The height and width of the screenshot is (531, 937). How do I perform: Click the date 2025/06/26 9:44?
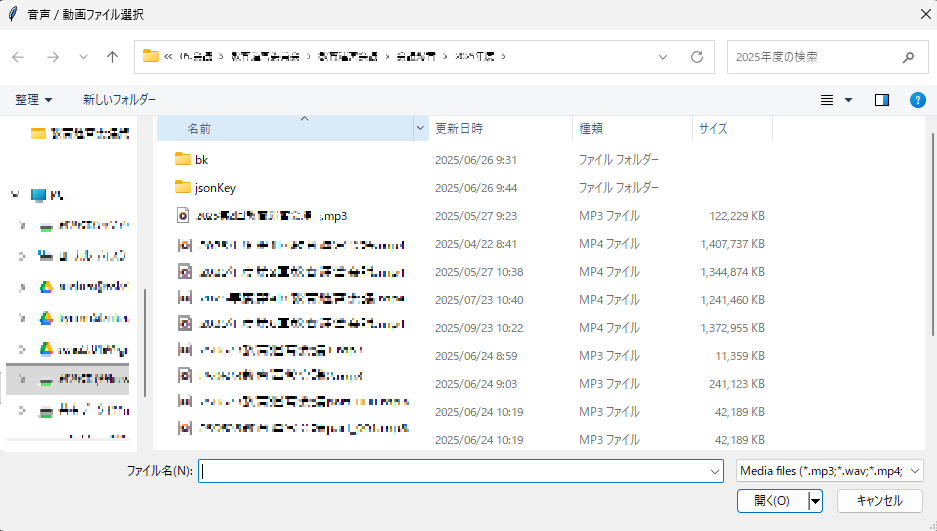476,188
